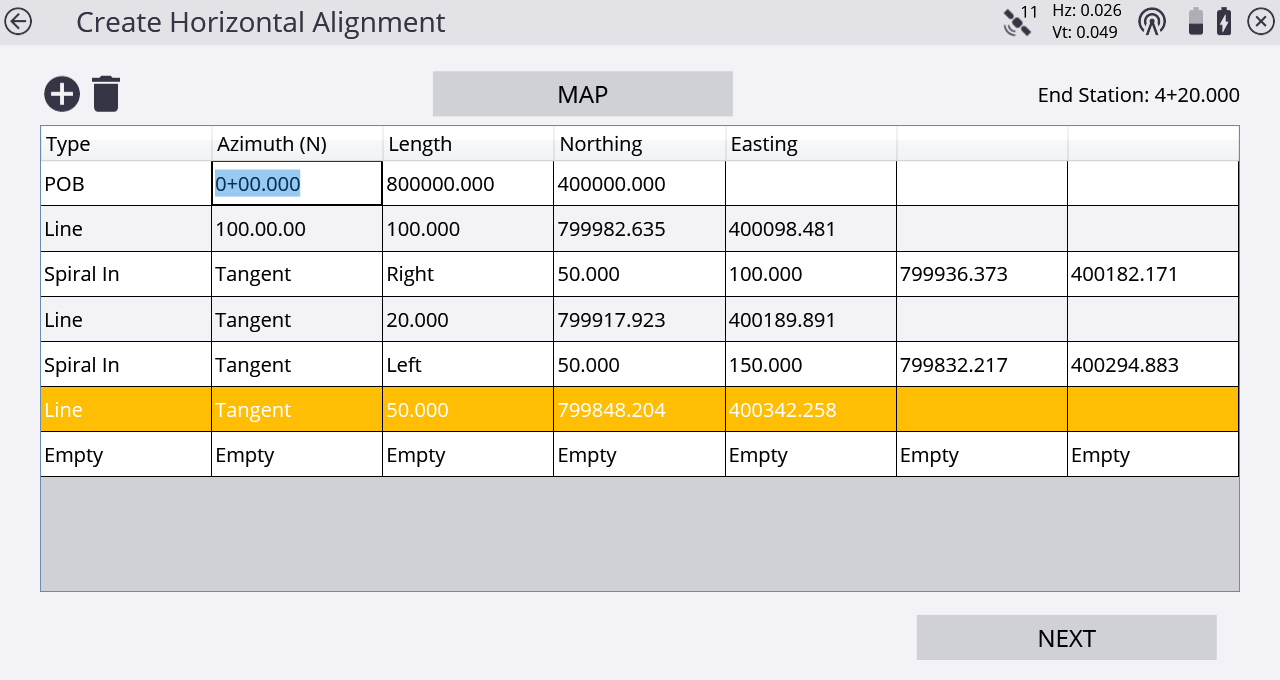Open the MAP view
The height and width of the screenshot is (680, 1280).
coord(582,94)
